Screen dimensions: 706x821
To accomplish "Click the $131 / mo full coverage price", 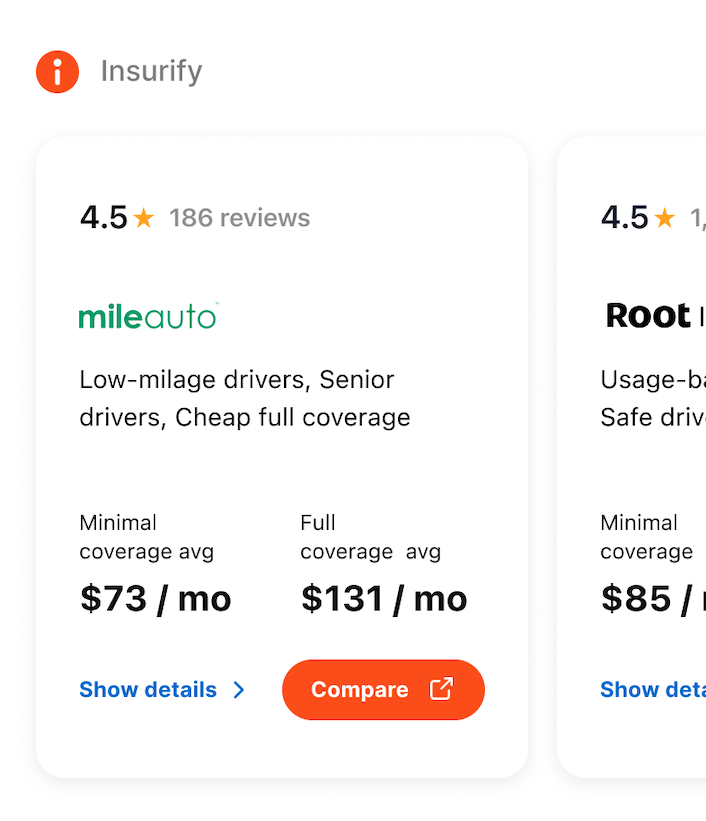I will [383, 597].
